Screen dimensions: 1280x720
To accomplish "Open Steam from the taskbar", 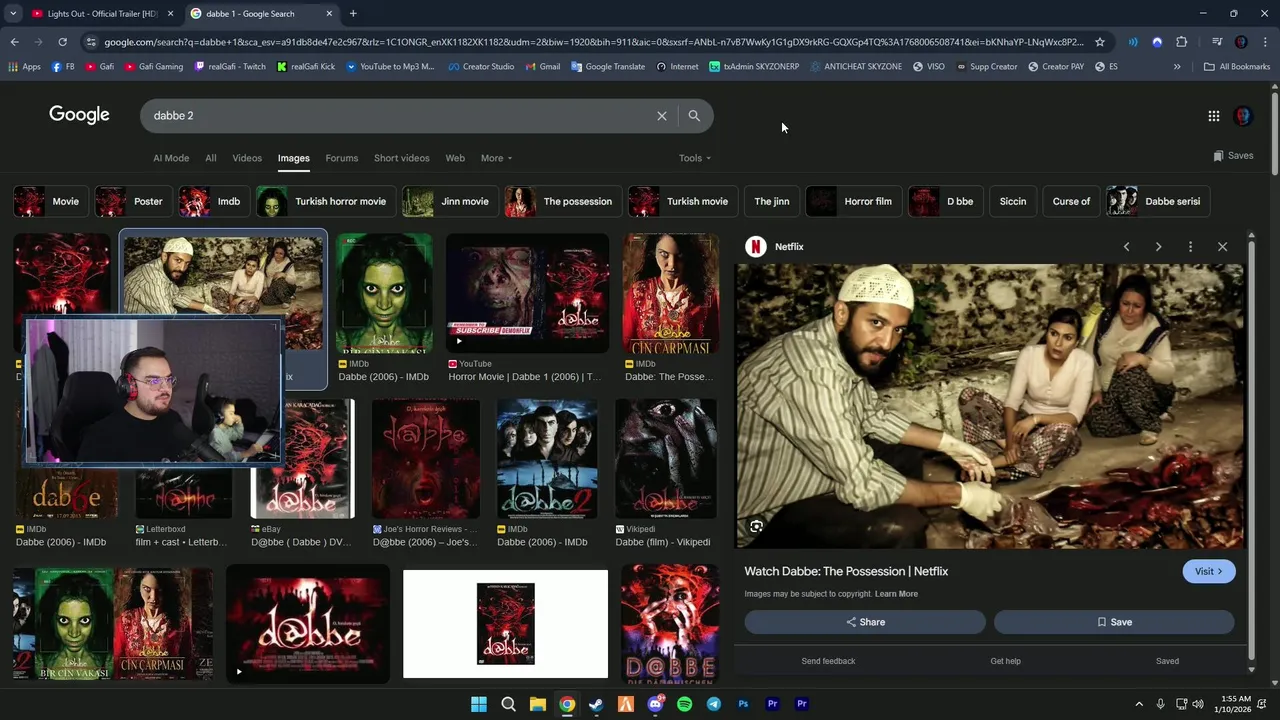I will pyautogui.click(x=596, y=704).
